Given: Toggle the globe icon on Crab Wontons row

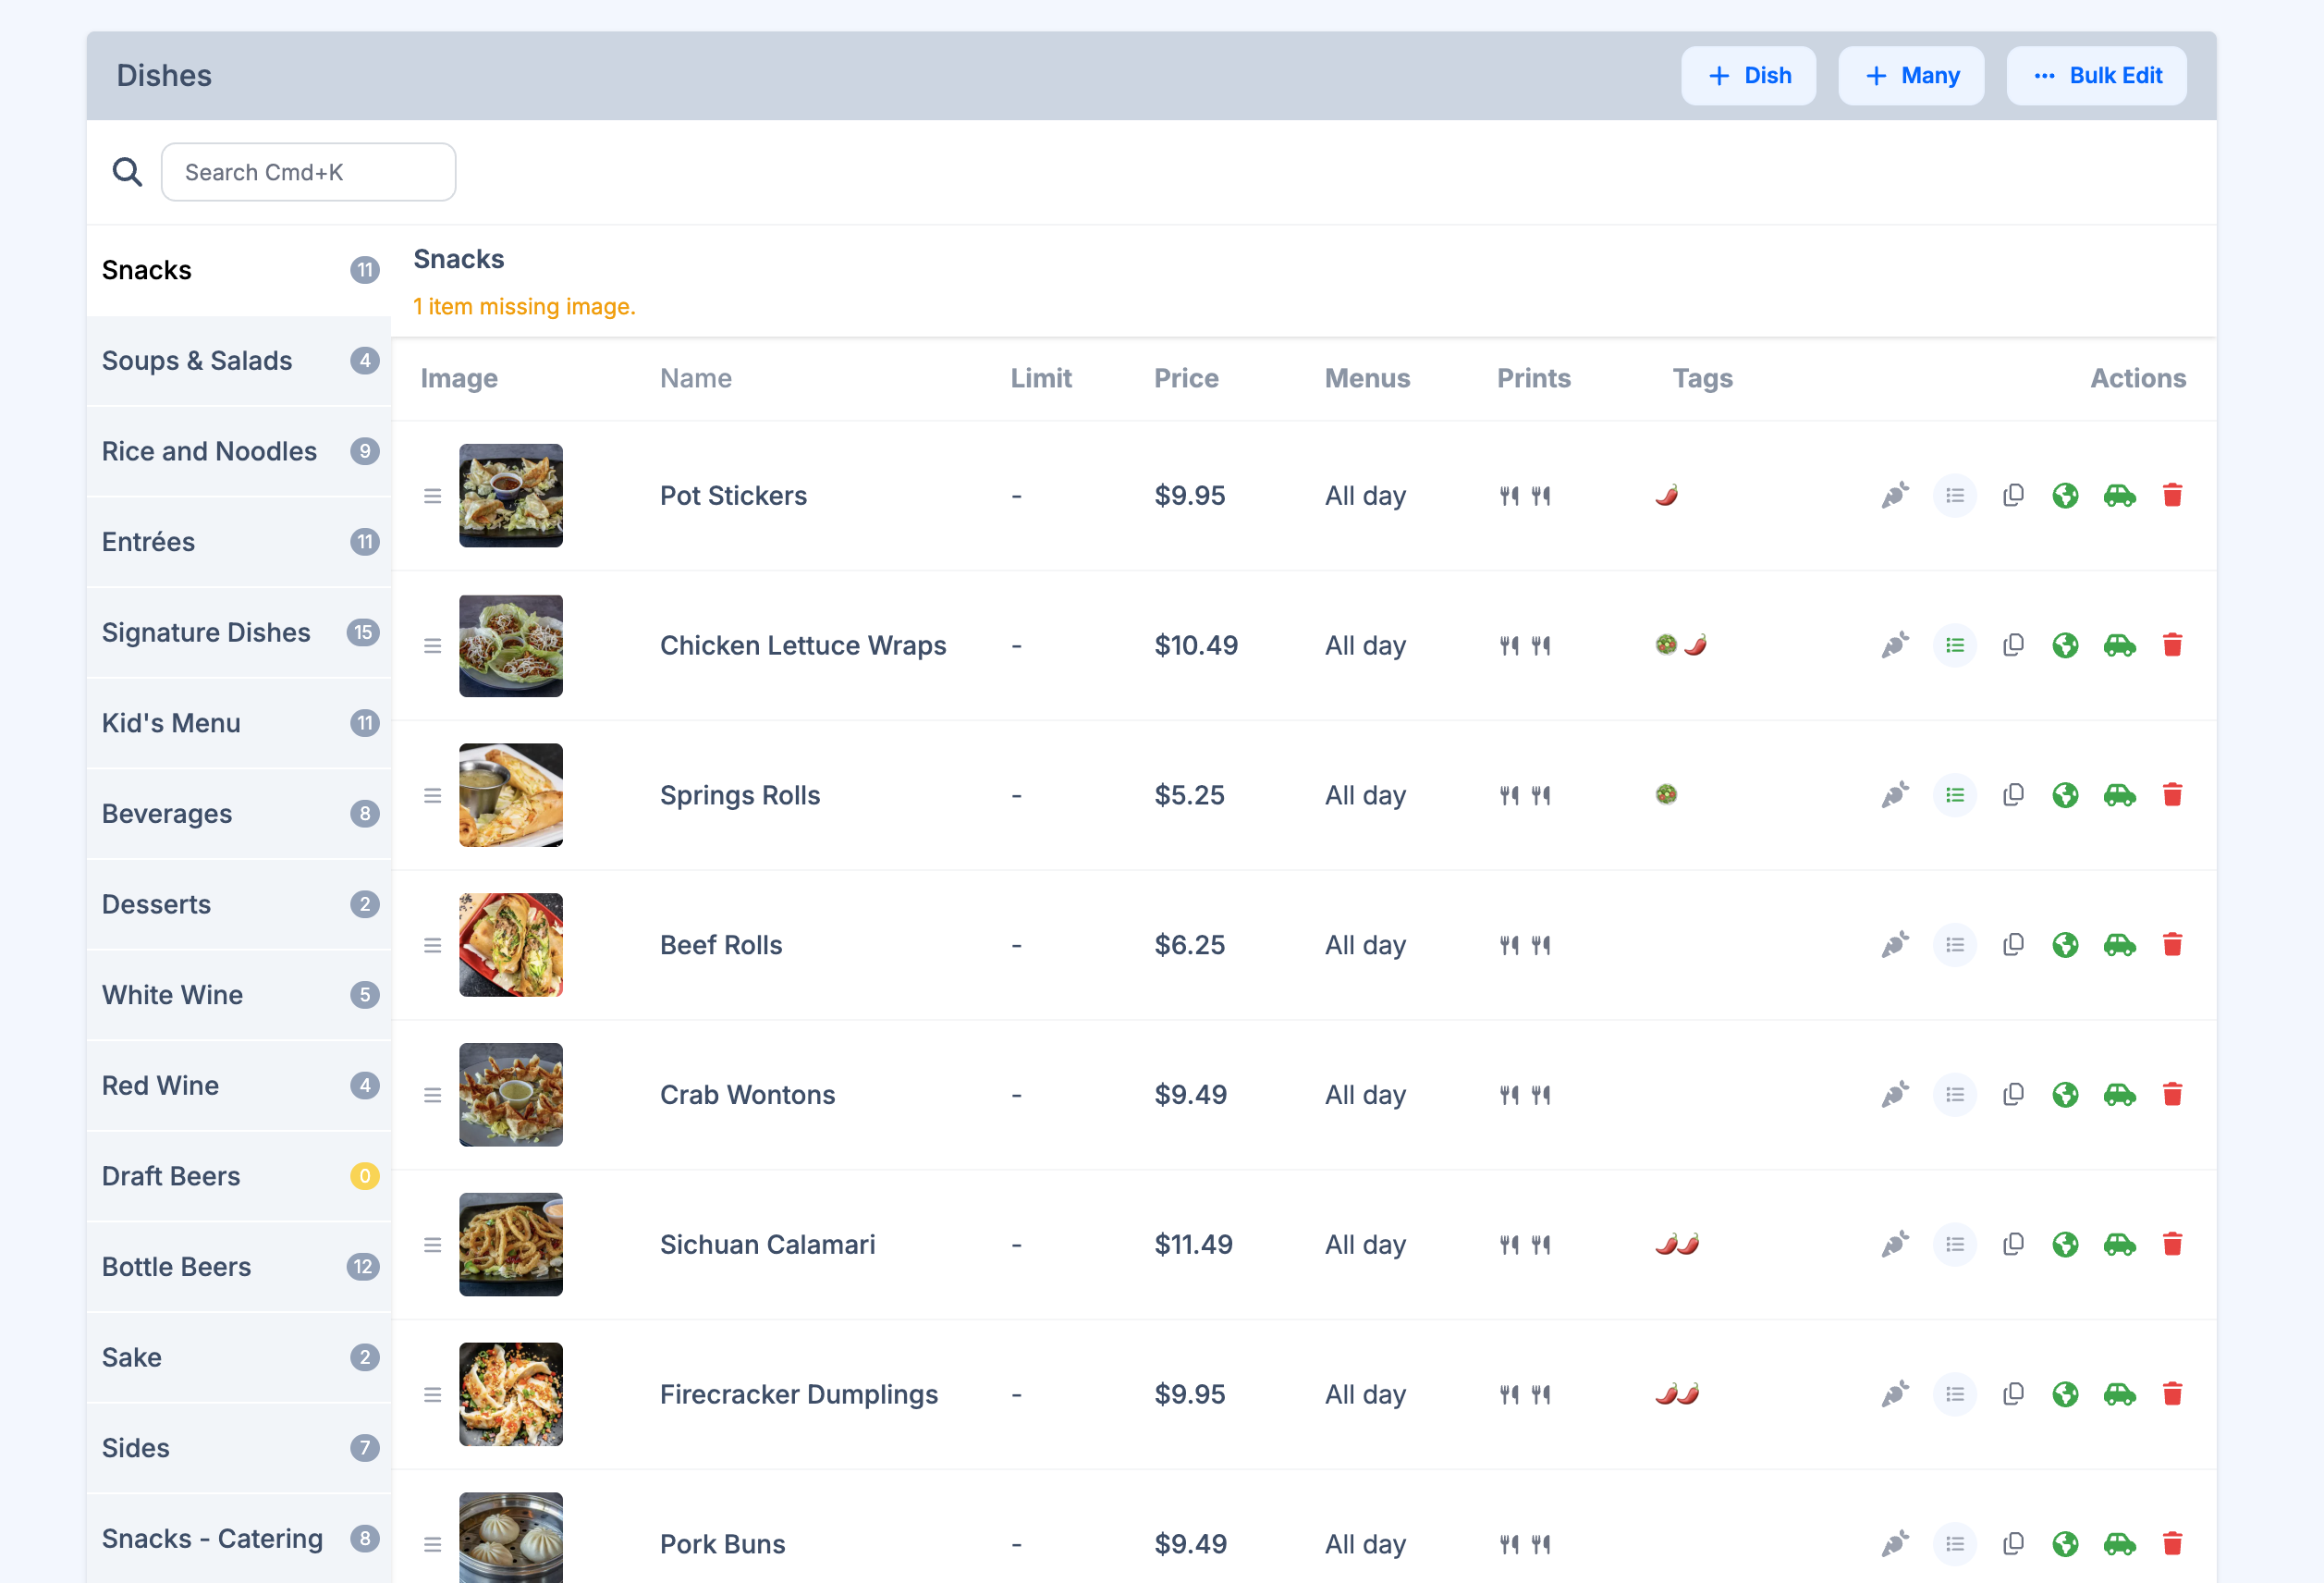Looking at the screenshot, I should 2066,1094.
